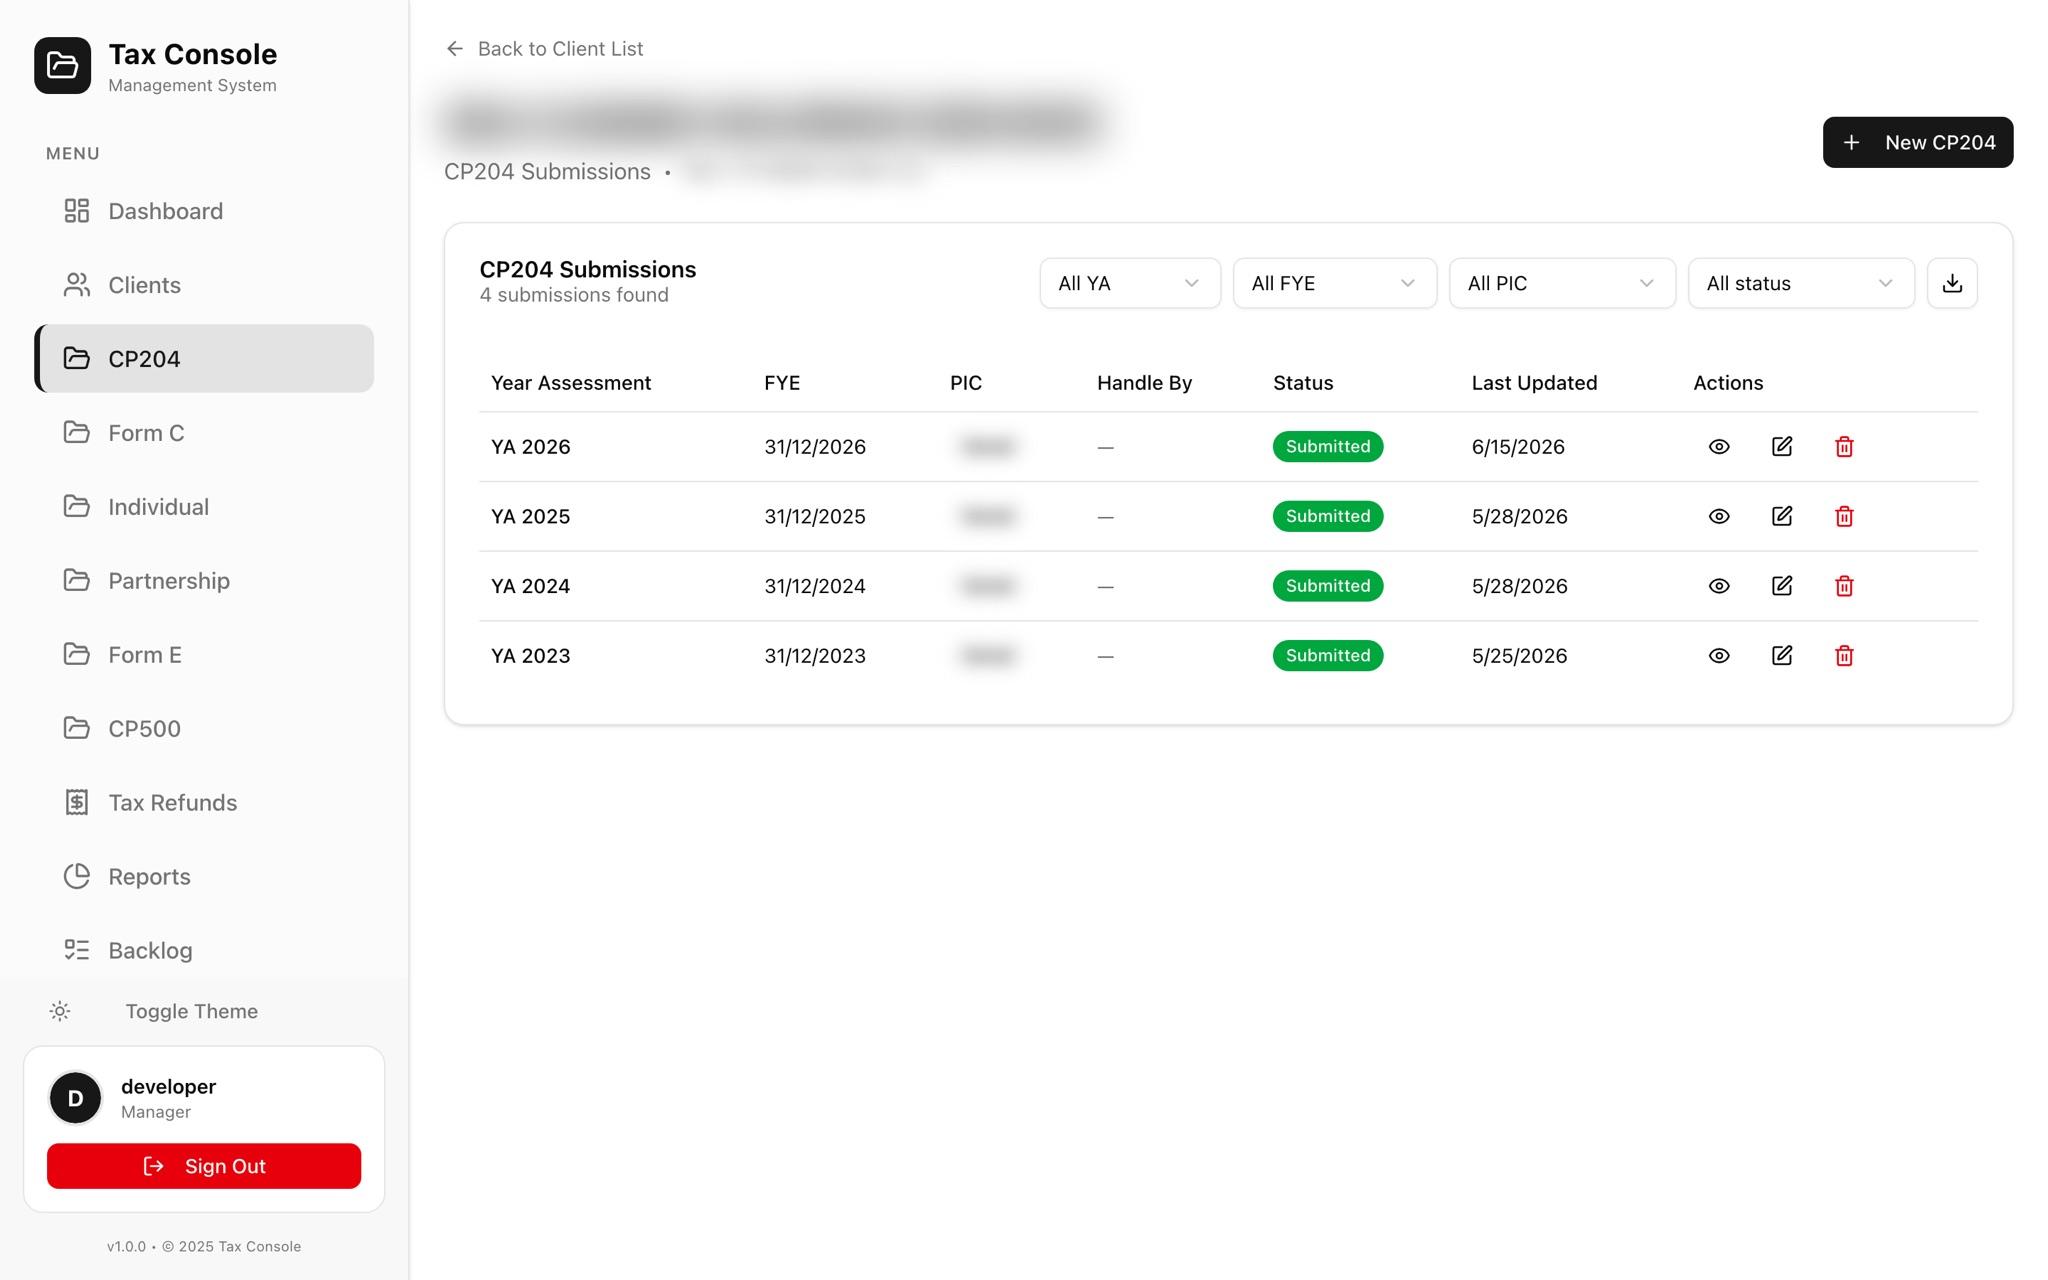Screen dimensions: 2048x1280
Task: Click the YA 2024 cell
Action: (530, 586)
